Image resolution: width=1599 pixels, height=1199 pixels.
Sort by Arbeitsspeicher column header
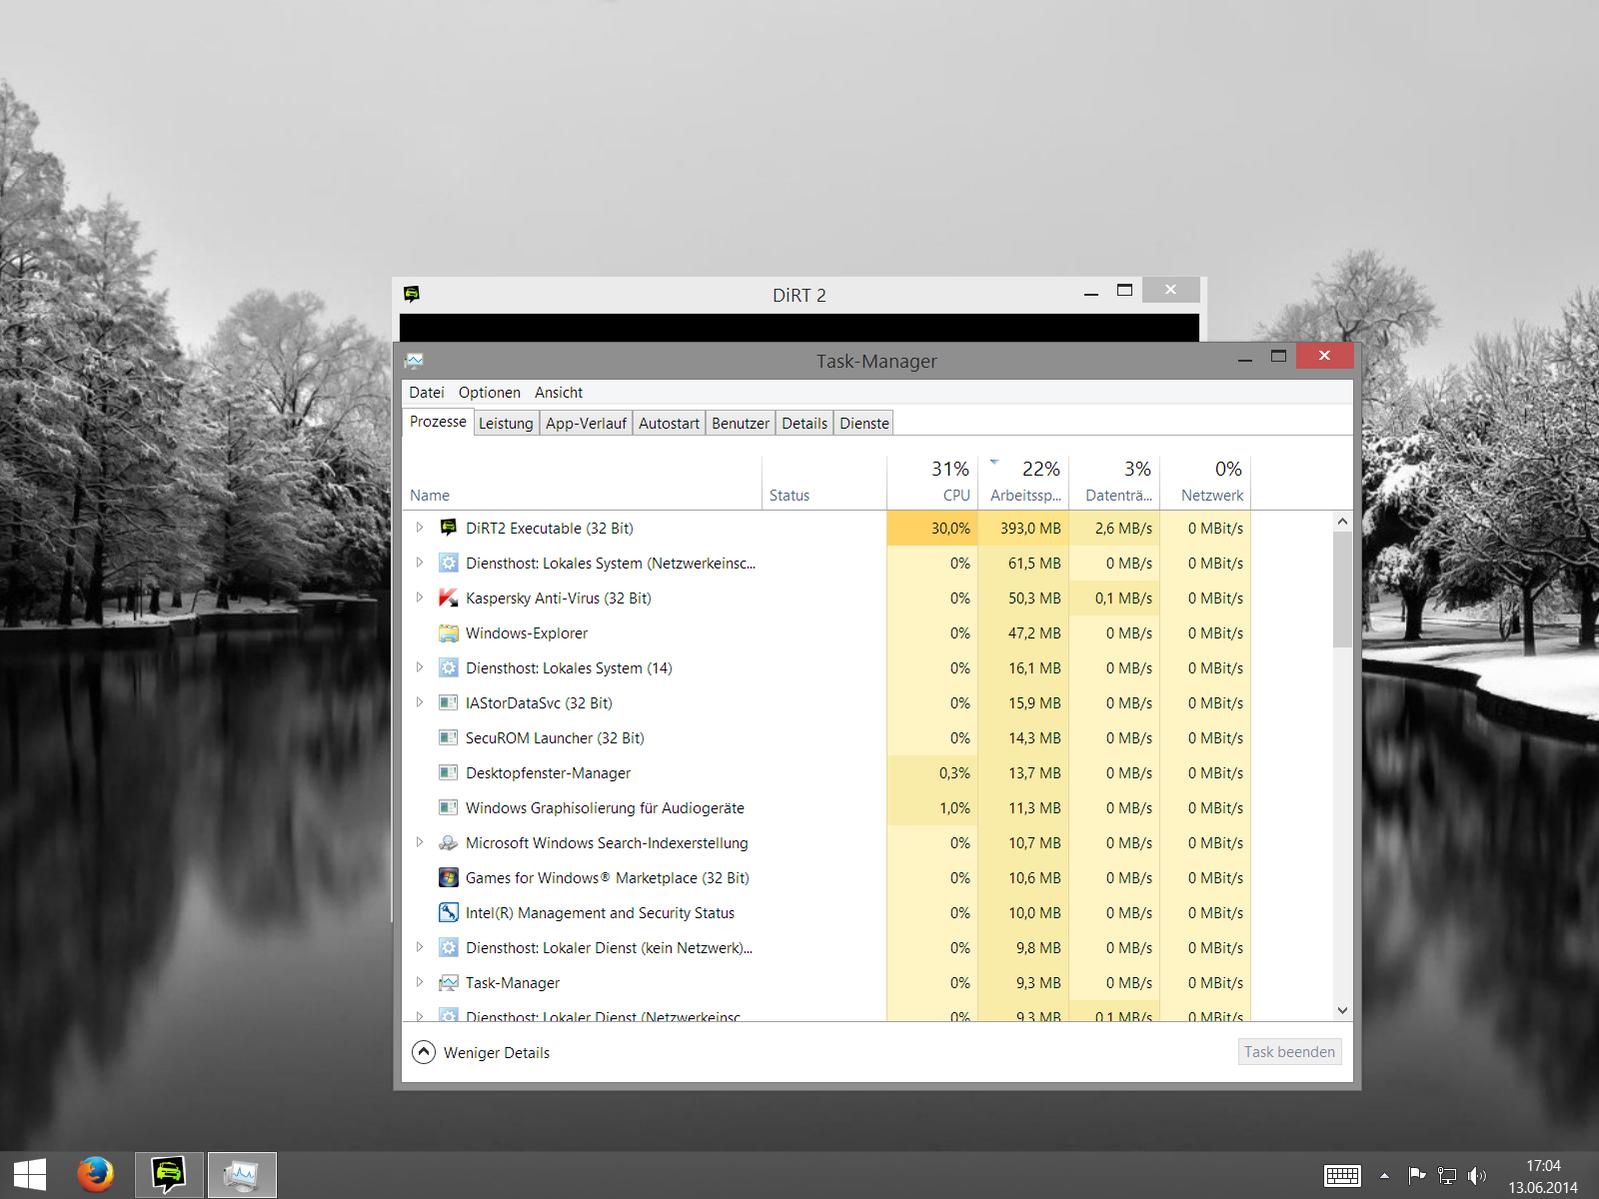[1023, 483]
